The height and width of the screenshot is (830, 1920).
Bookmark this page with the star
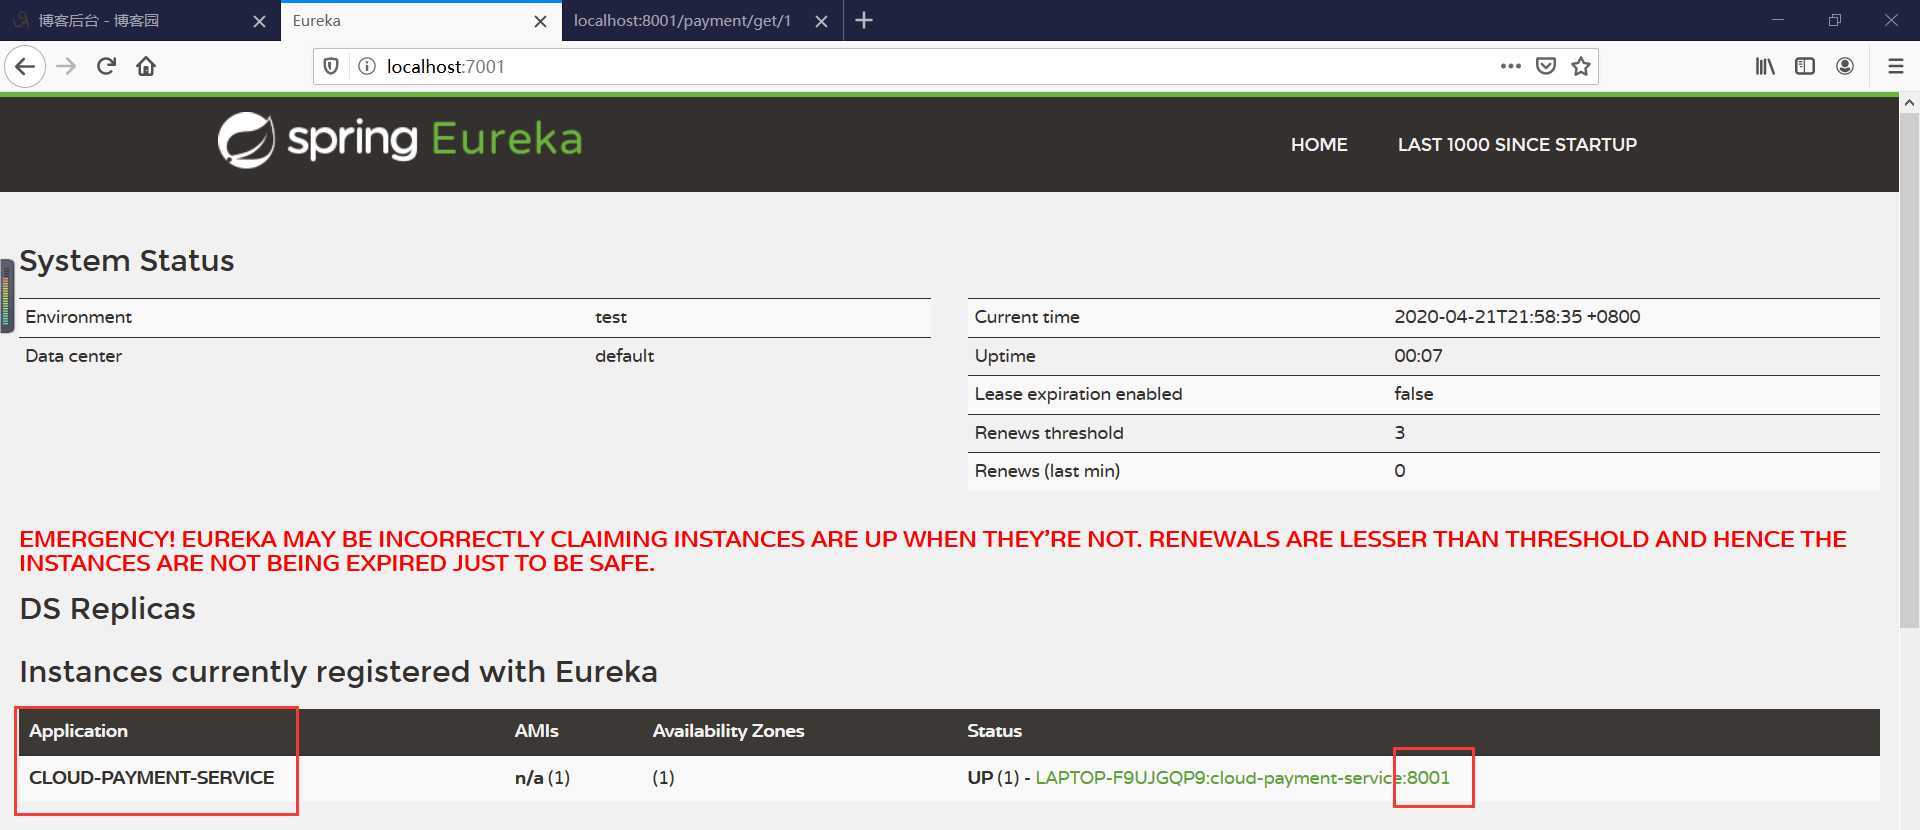click(x=1581, y=66)
